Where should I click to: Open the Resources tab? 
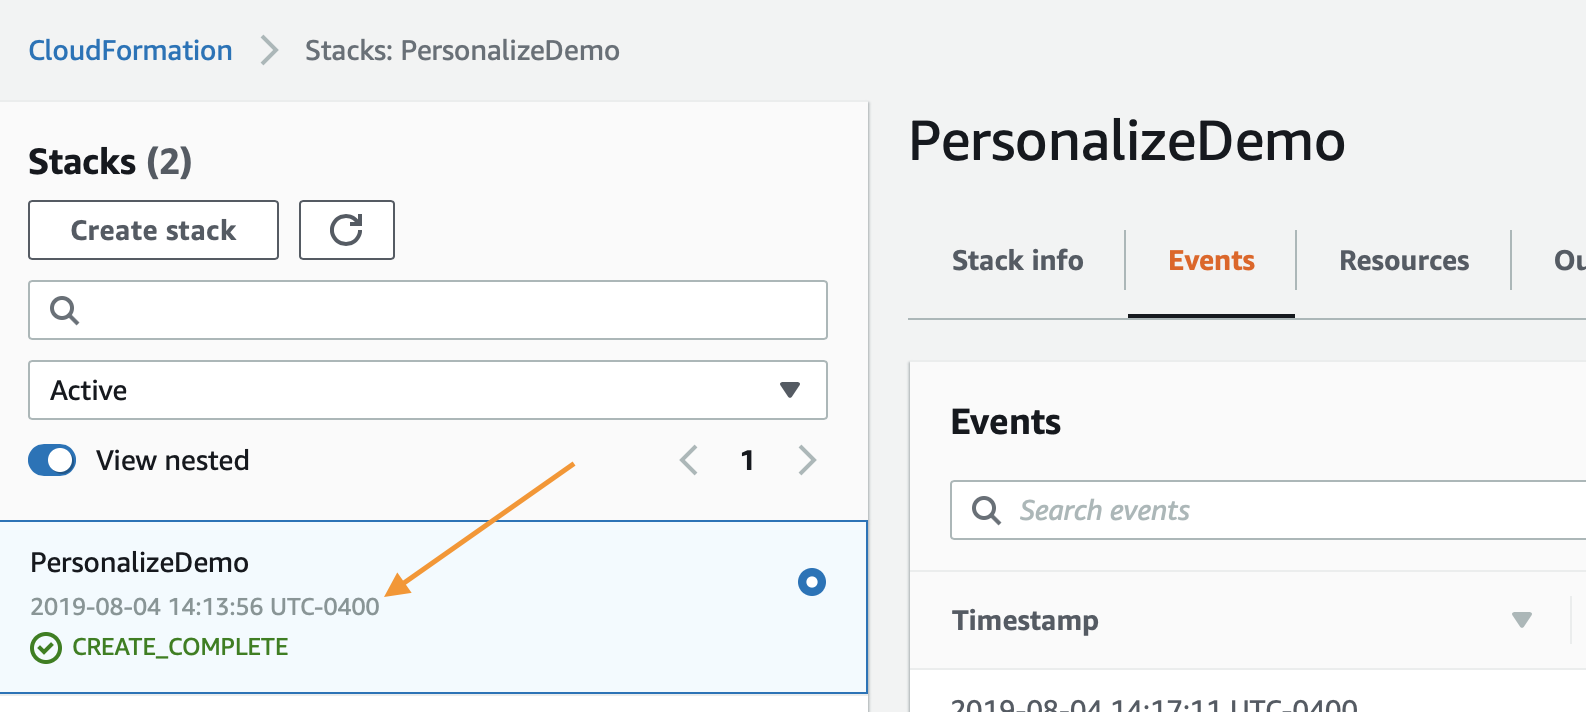pyautogui.click(x=1404, y=261)
